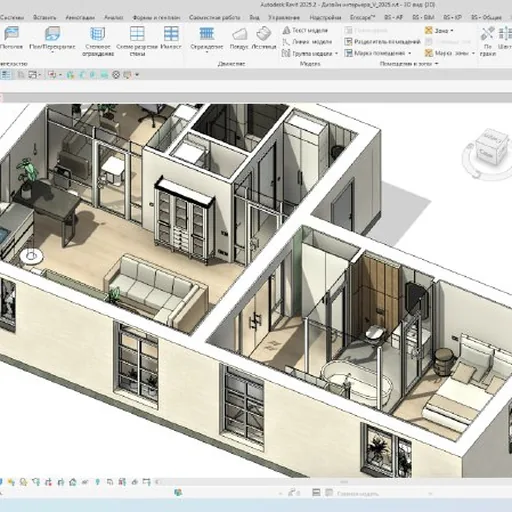The width and height of the screenshot is (512, 512).
Task: Choose the Линия модели tool
Action: (x=307, y=42)
